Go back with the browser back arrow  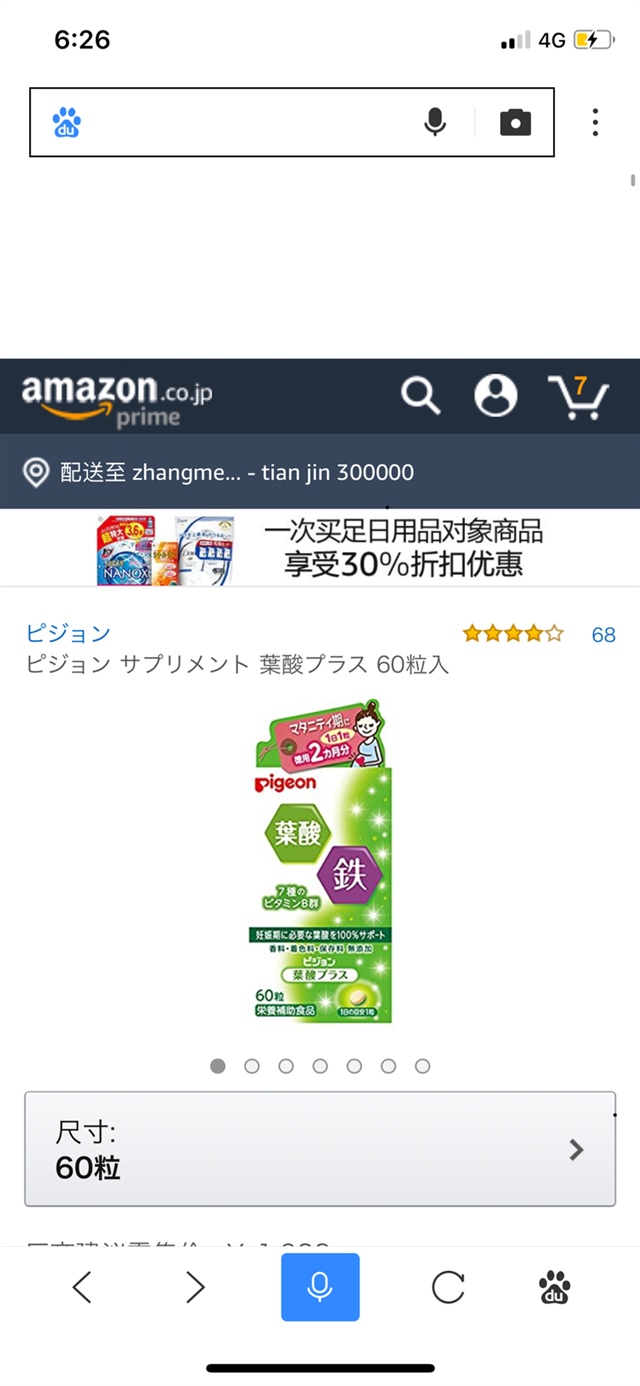pos(82,1287)
